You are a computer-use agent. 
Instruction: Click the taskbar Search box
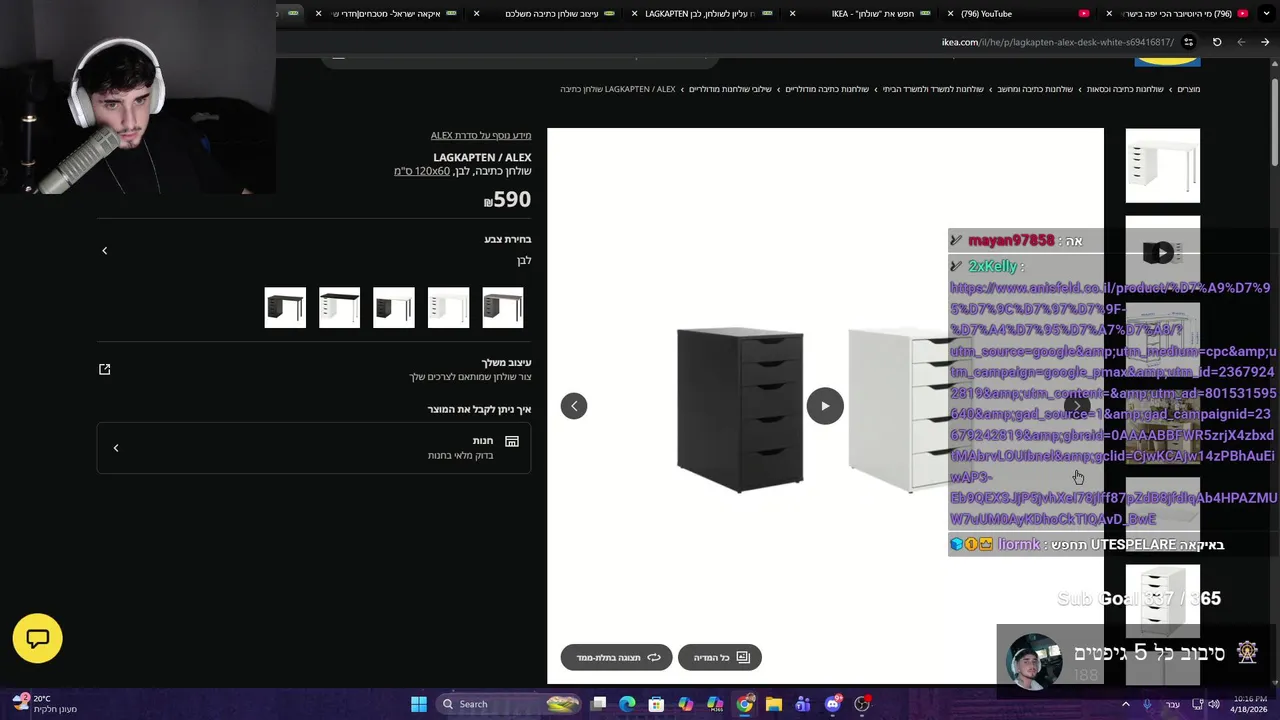[x=510, y=704]
